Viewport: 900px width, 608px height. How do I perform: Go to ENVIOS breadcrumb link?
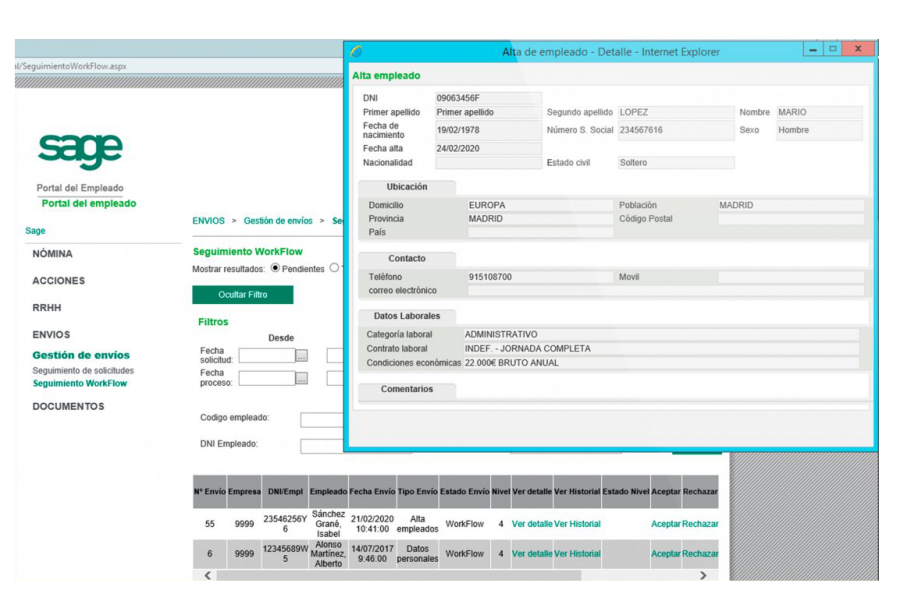click(x=208, y=221)
